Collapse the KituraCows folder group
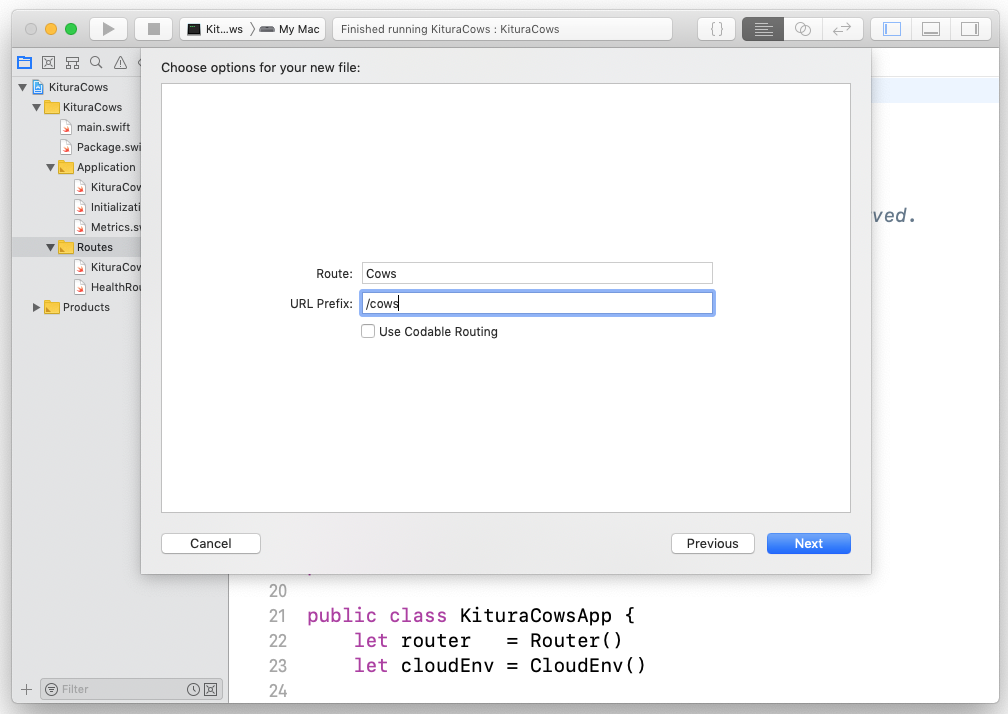1008x714 pixels. pos(37,107)
